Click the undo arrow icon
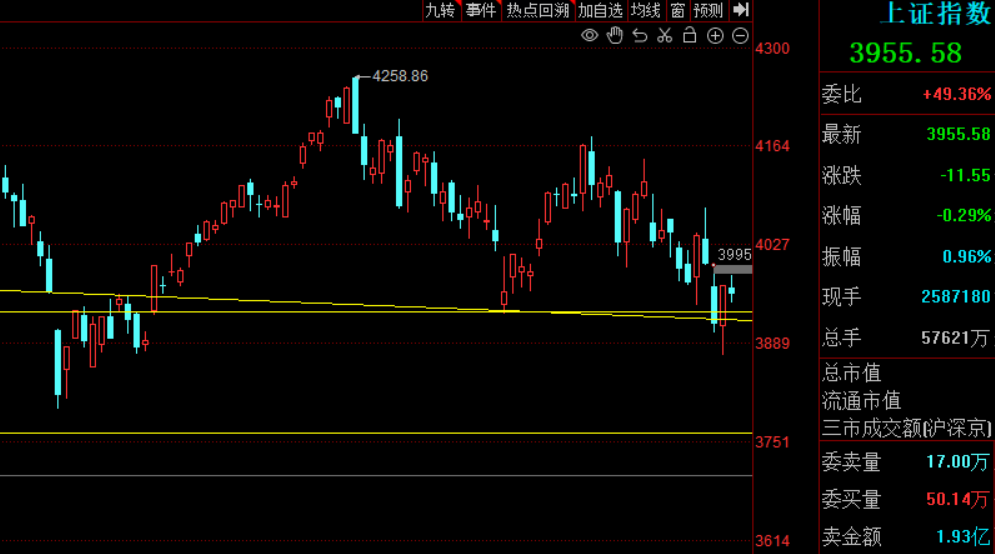 point(640,36)
